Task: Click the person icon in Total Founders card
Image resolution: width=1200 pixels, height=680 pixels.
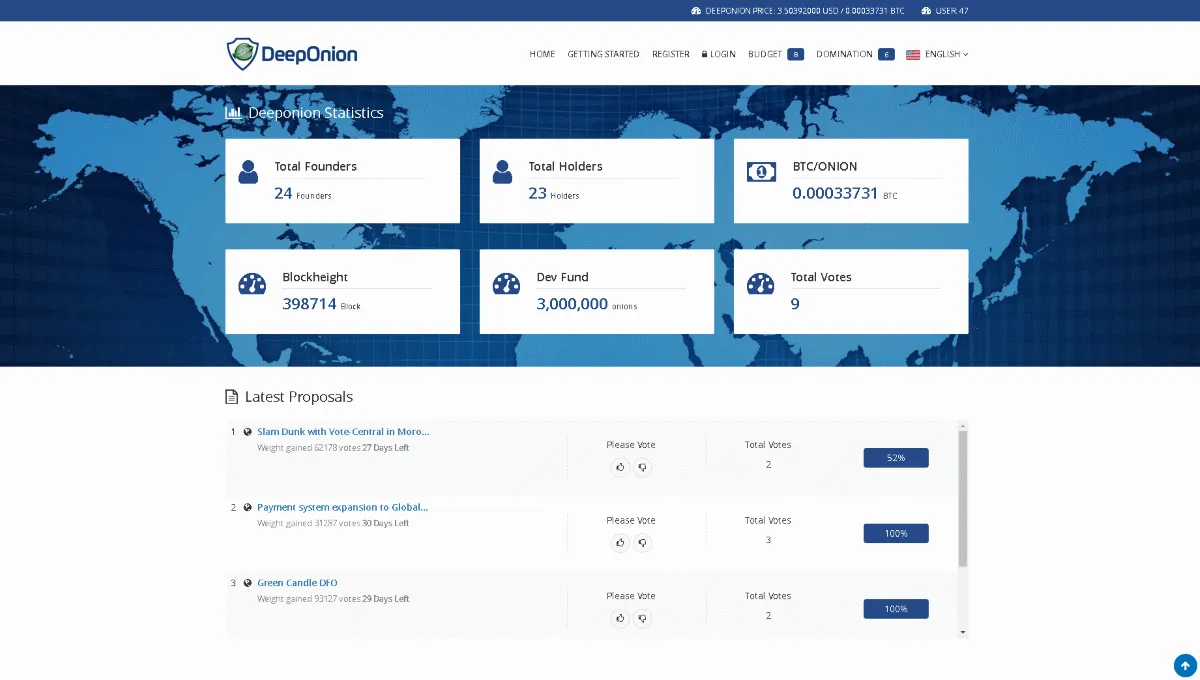Action: 248,172
